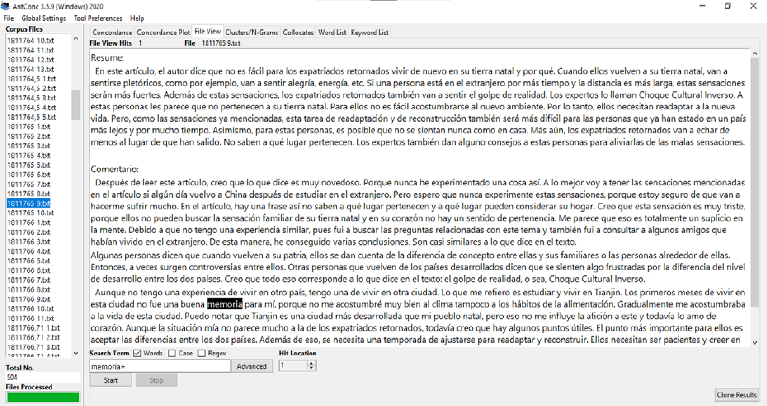Screen dimensions: 767x406
Task: Click corpus file list scroll-up arrow
Action: [76, 40]
